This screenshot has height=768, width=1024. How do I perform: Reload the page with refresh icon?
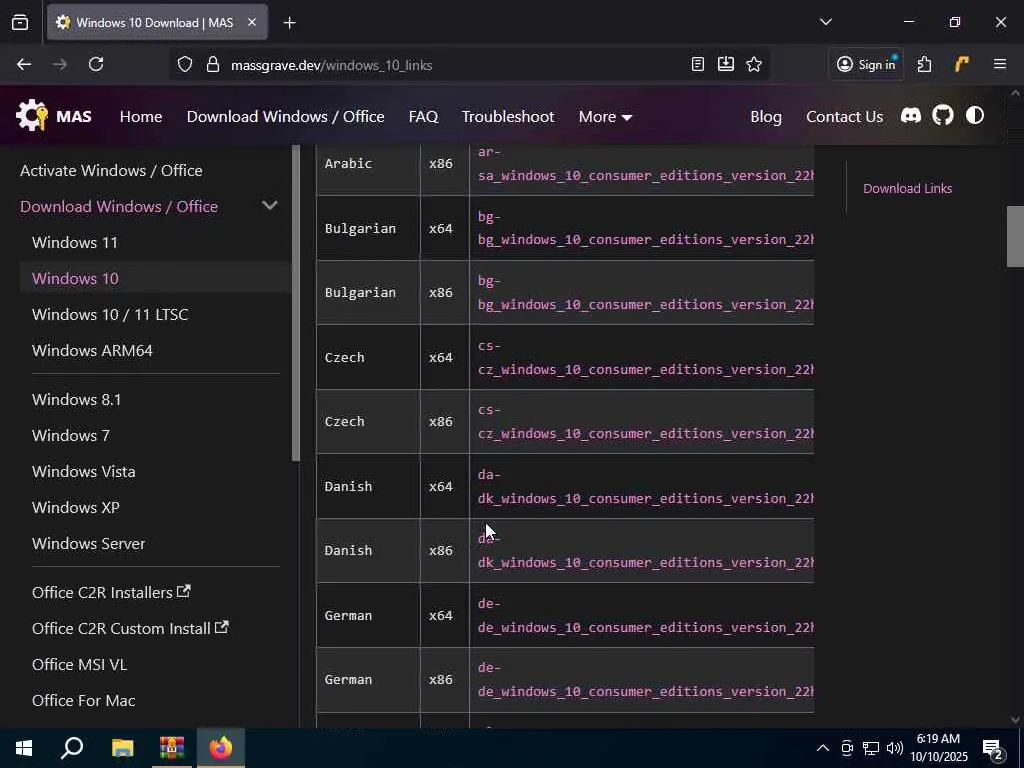point(96,64)
